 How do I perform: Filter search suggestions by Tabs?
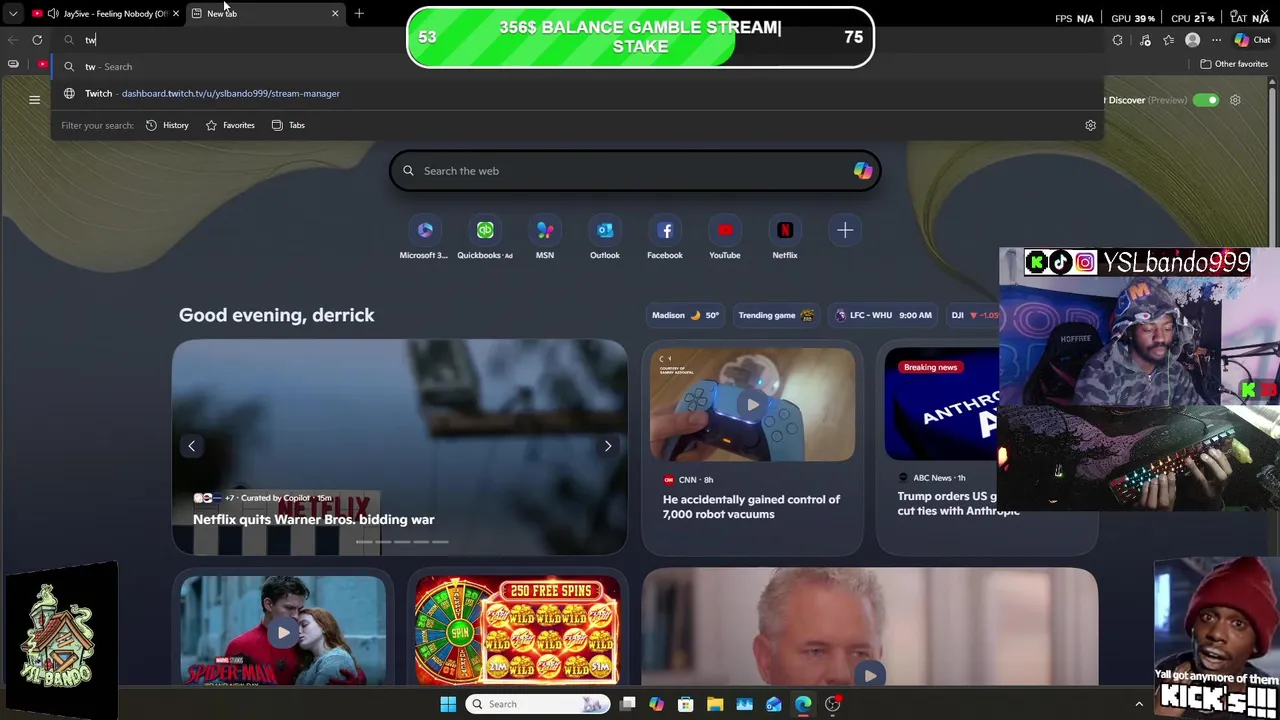288,125
